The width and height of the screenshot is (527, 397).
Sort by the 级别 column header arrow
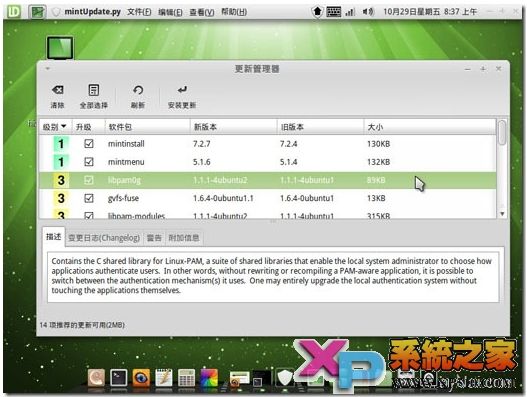64,126
